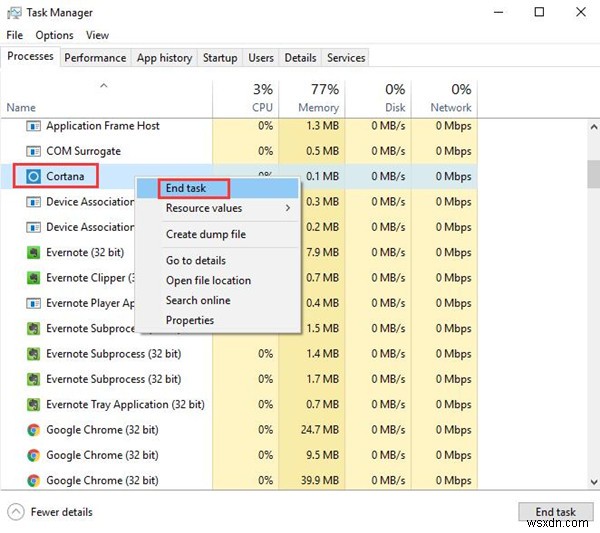This screenshot has height=533, width=600.
Task: Click the 39.9 MB memory value
Action: tap(320, 481)
